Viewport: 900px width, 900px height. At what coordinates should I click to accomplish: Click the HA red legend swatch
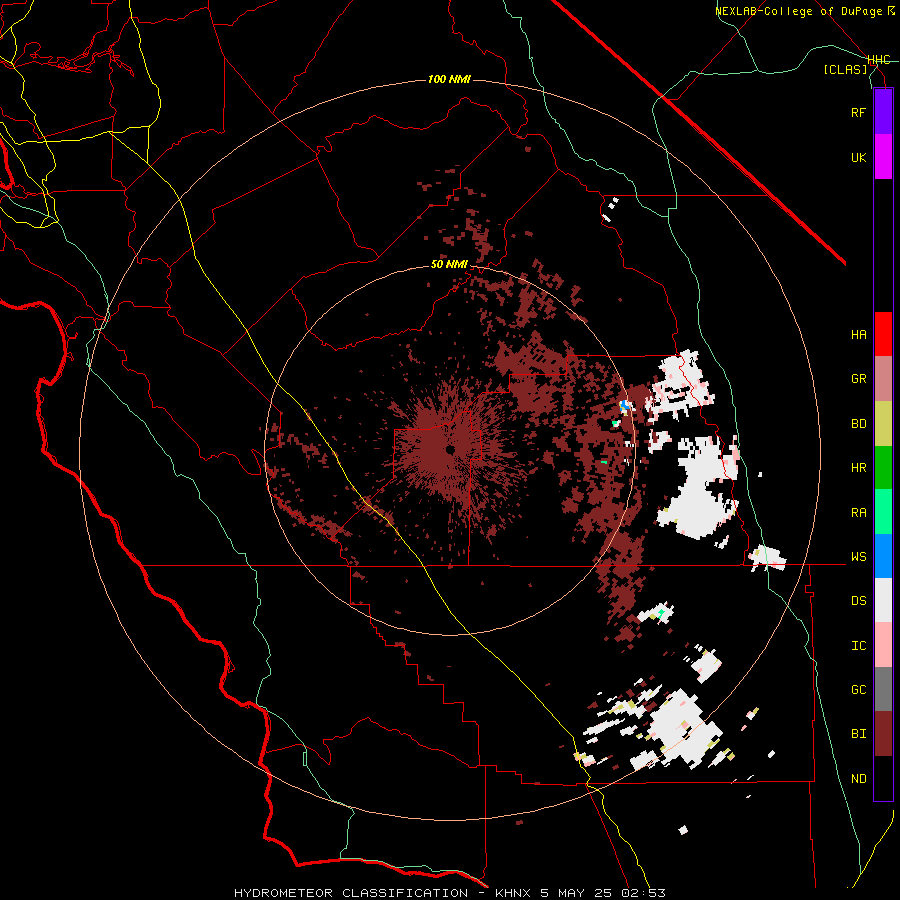pos(883,334)
